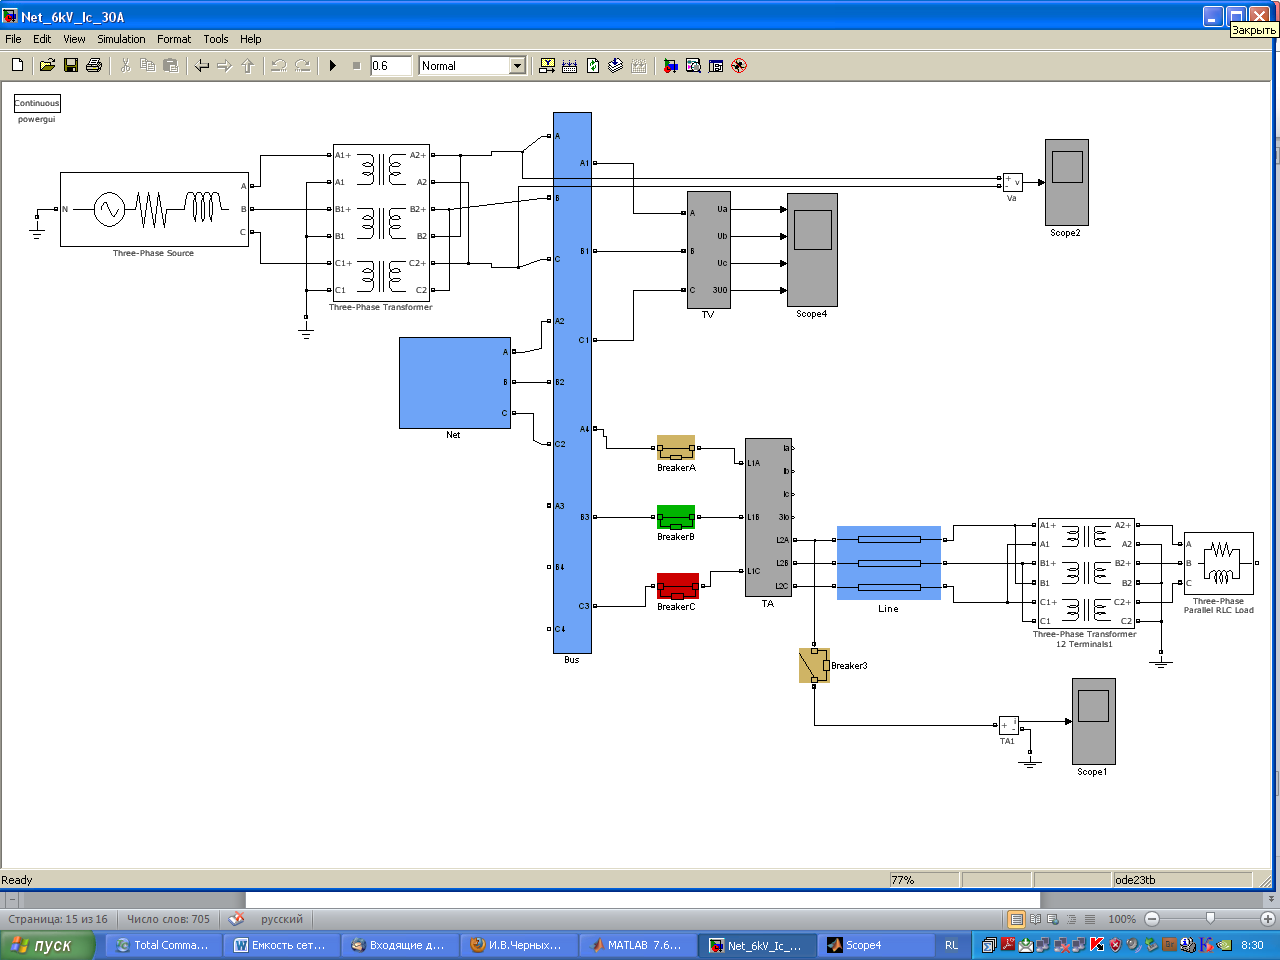Select the TV subsystem block
Viewport: 1280px width, 960px height.
pyautogui.click(x=709, y=250)
